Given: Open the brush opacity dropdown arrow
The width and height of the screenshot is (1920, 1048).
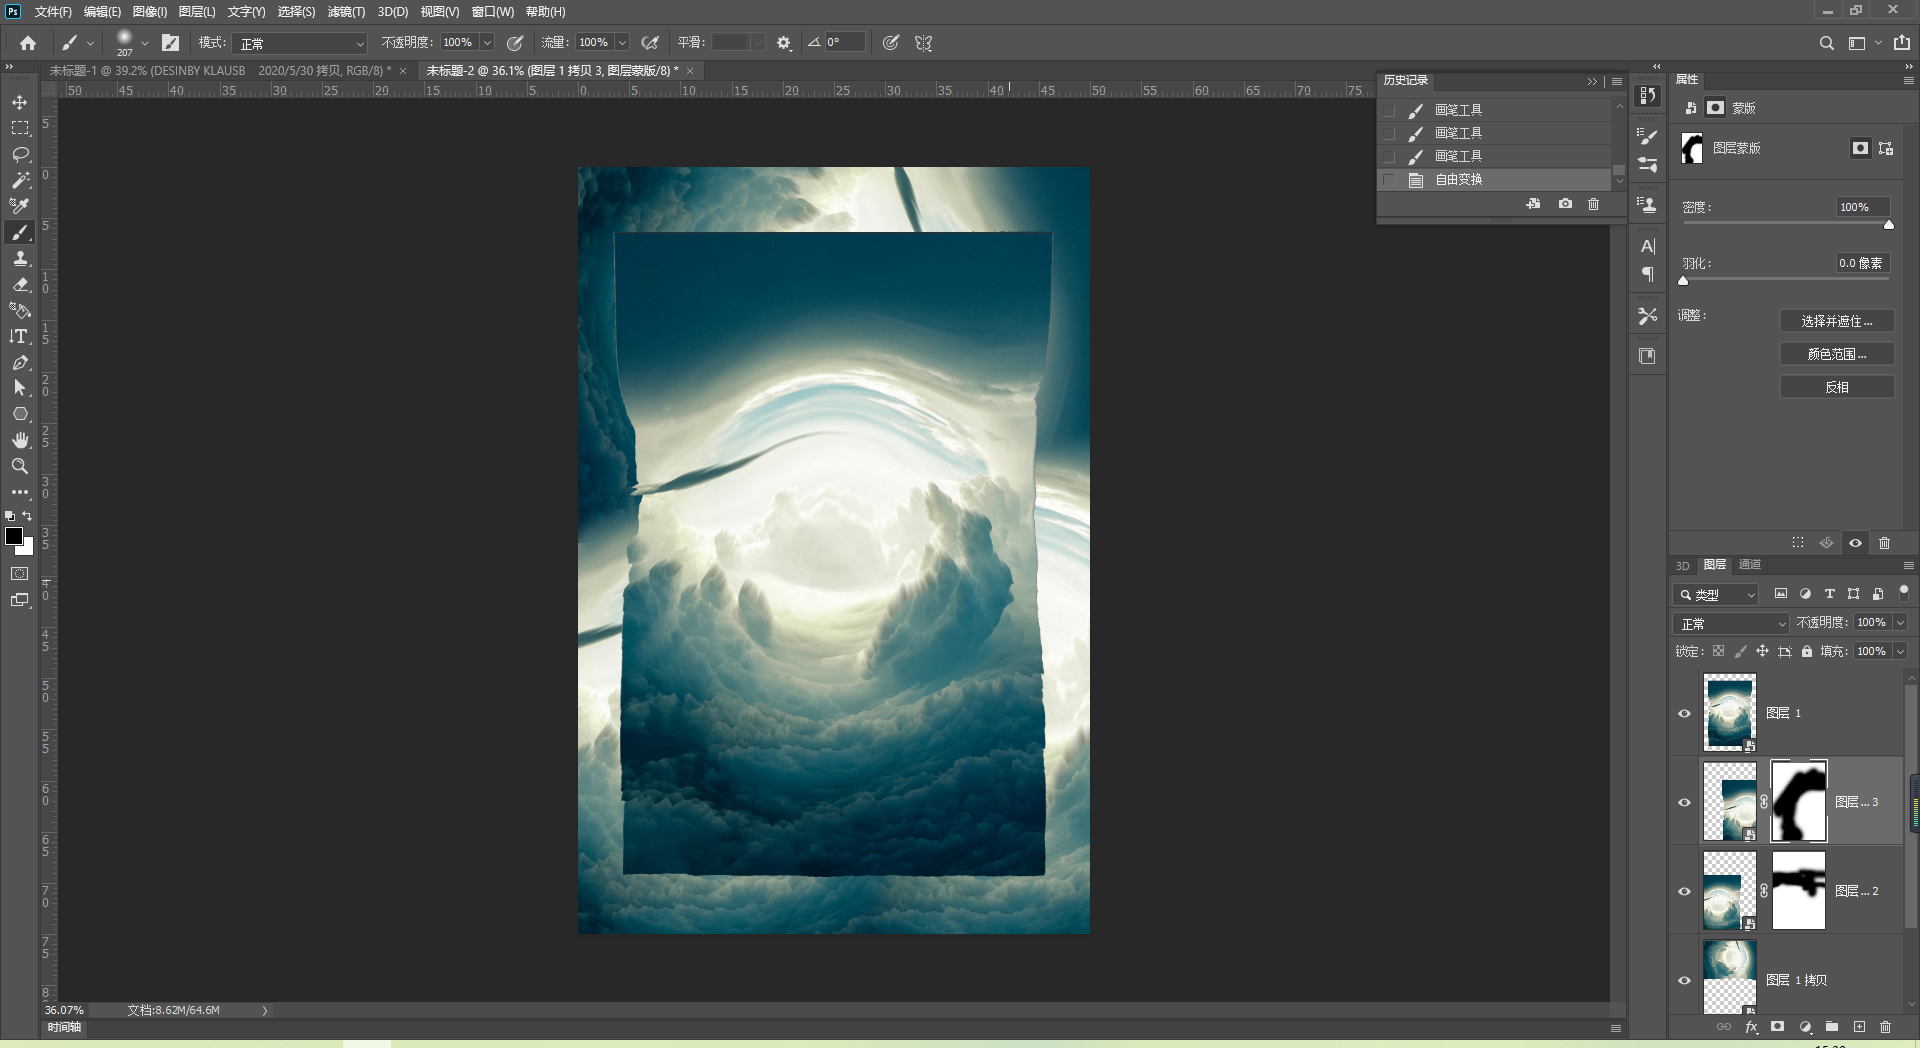Looking at the screenshot, I should 487,43.
